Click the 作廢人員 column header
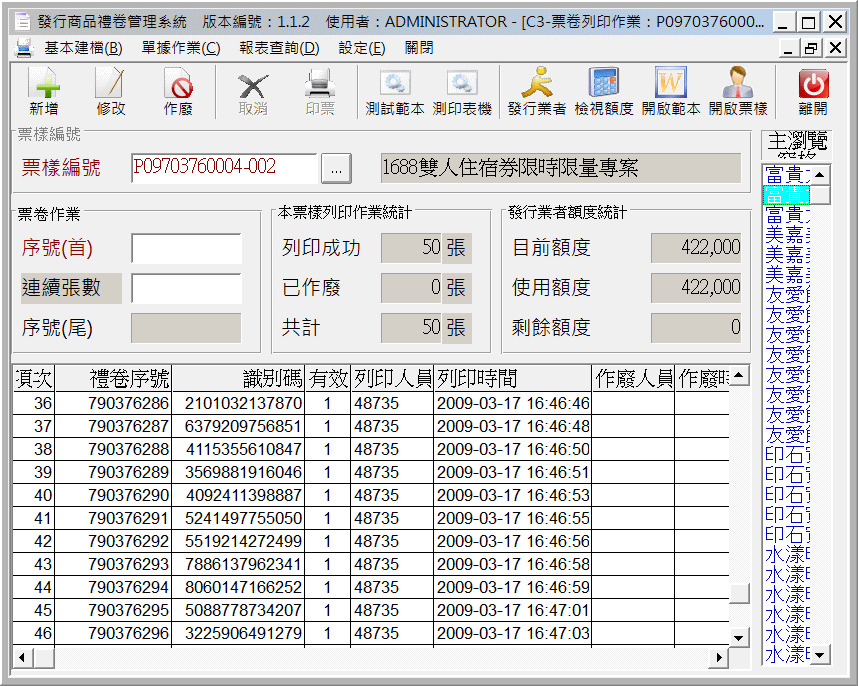This screenshot has height=686, width=858. 633,378
